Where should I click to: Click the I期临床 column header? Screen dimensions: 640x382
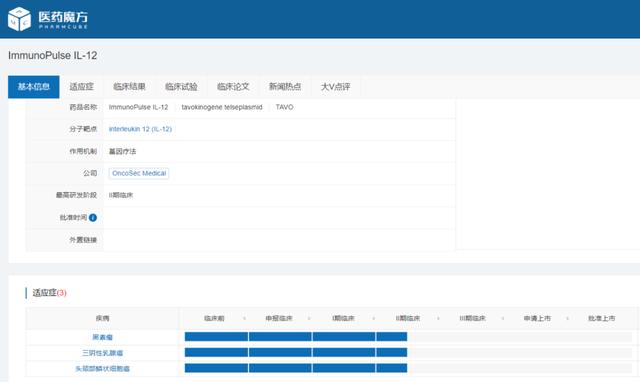(x=343, y=318)
